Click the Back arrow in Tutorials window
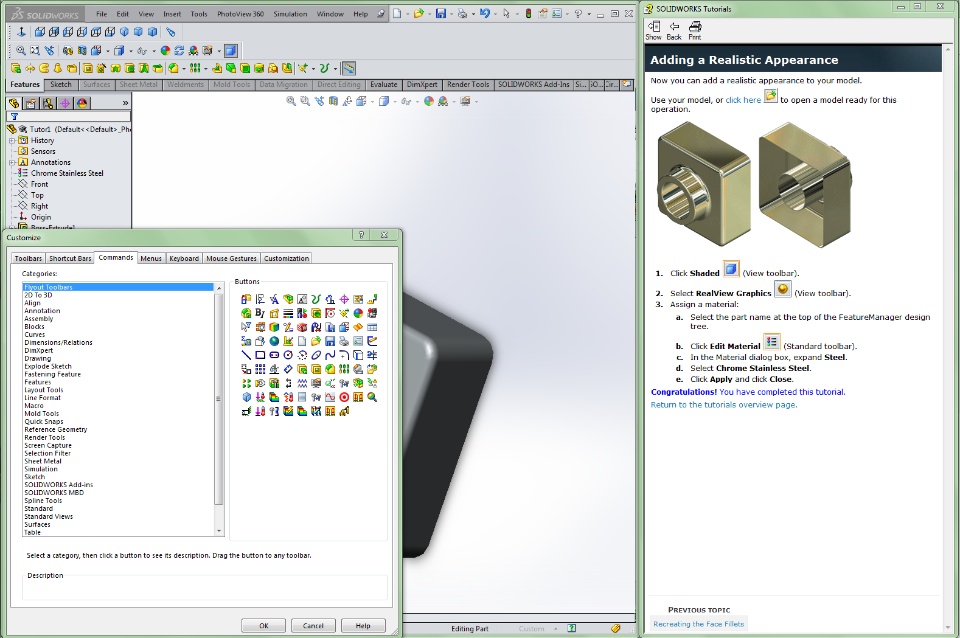The image size is (960, 638). pos(674,30)
